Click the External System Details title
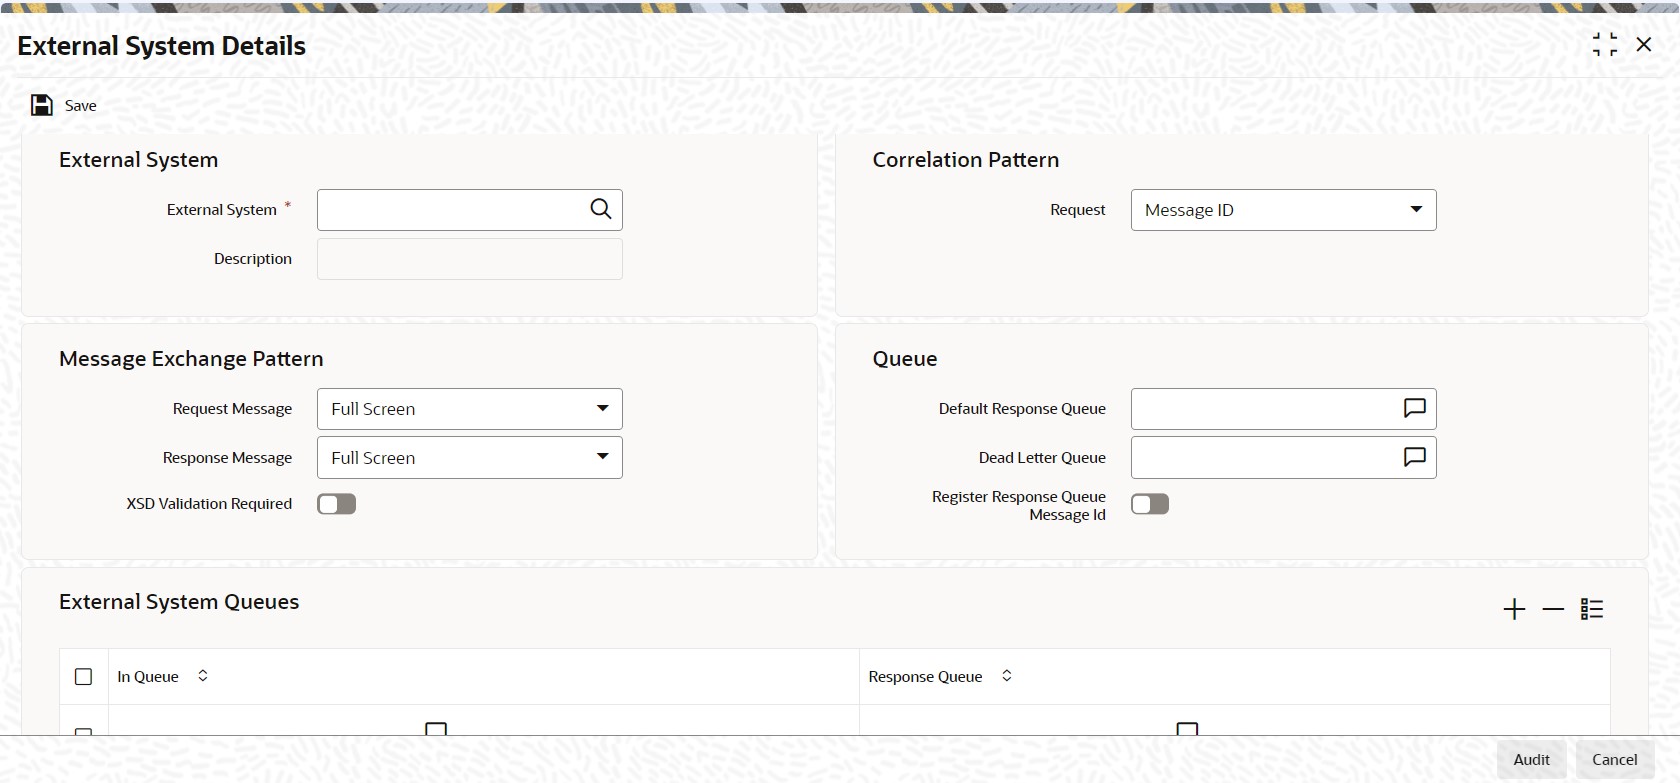The image size is (1680, 783). (x=162, y=46)
